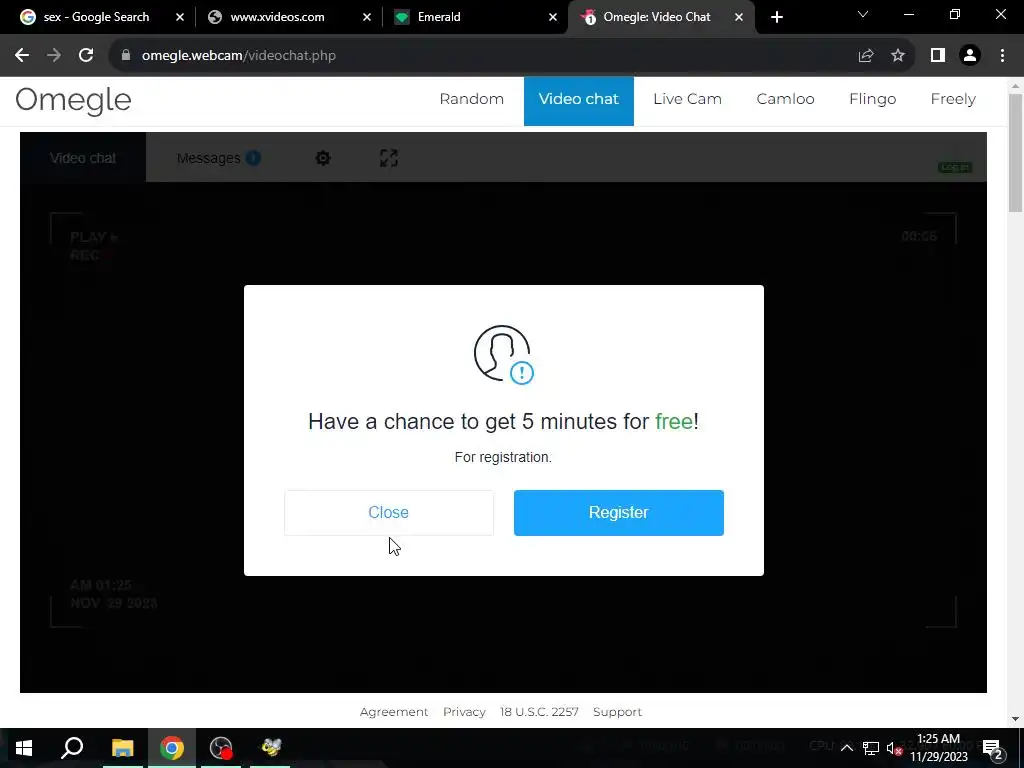Open Windows taskbar search icon

pyautogui.click(x=72, y=748)
